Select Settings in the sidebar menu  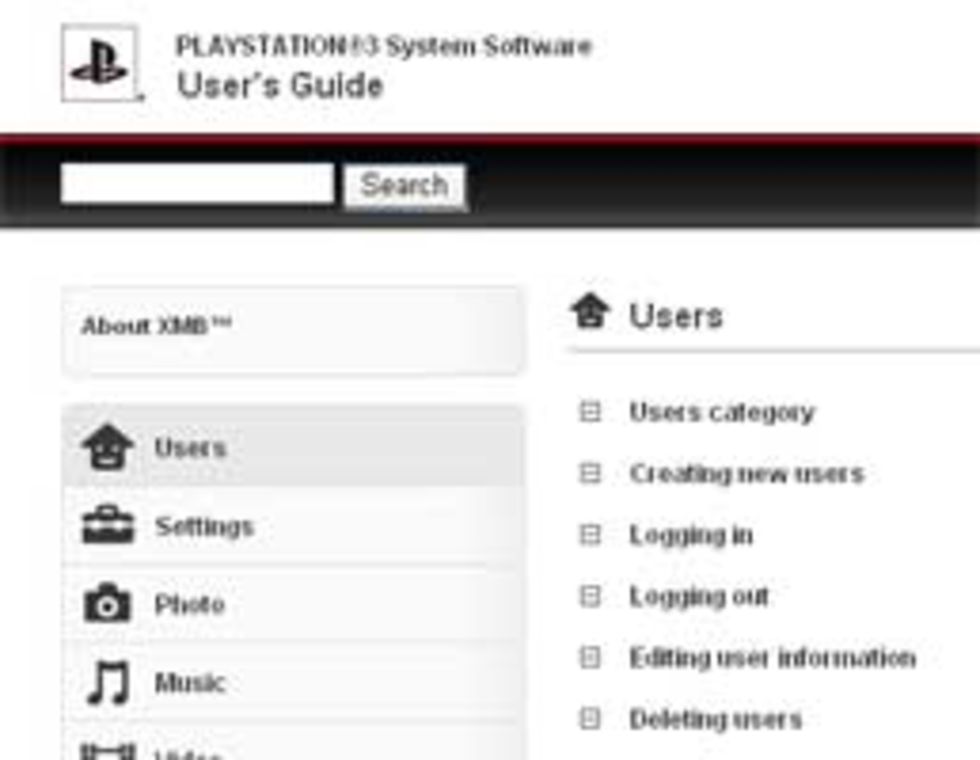[x=204, y=526]
